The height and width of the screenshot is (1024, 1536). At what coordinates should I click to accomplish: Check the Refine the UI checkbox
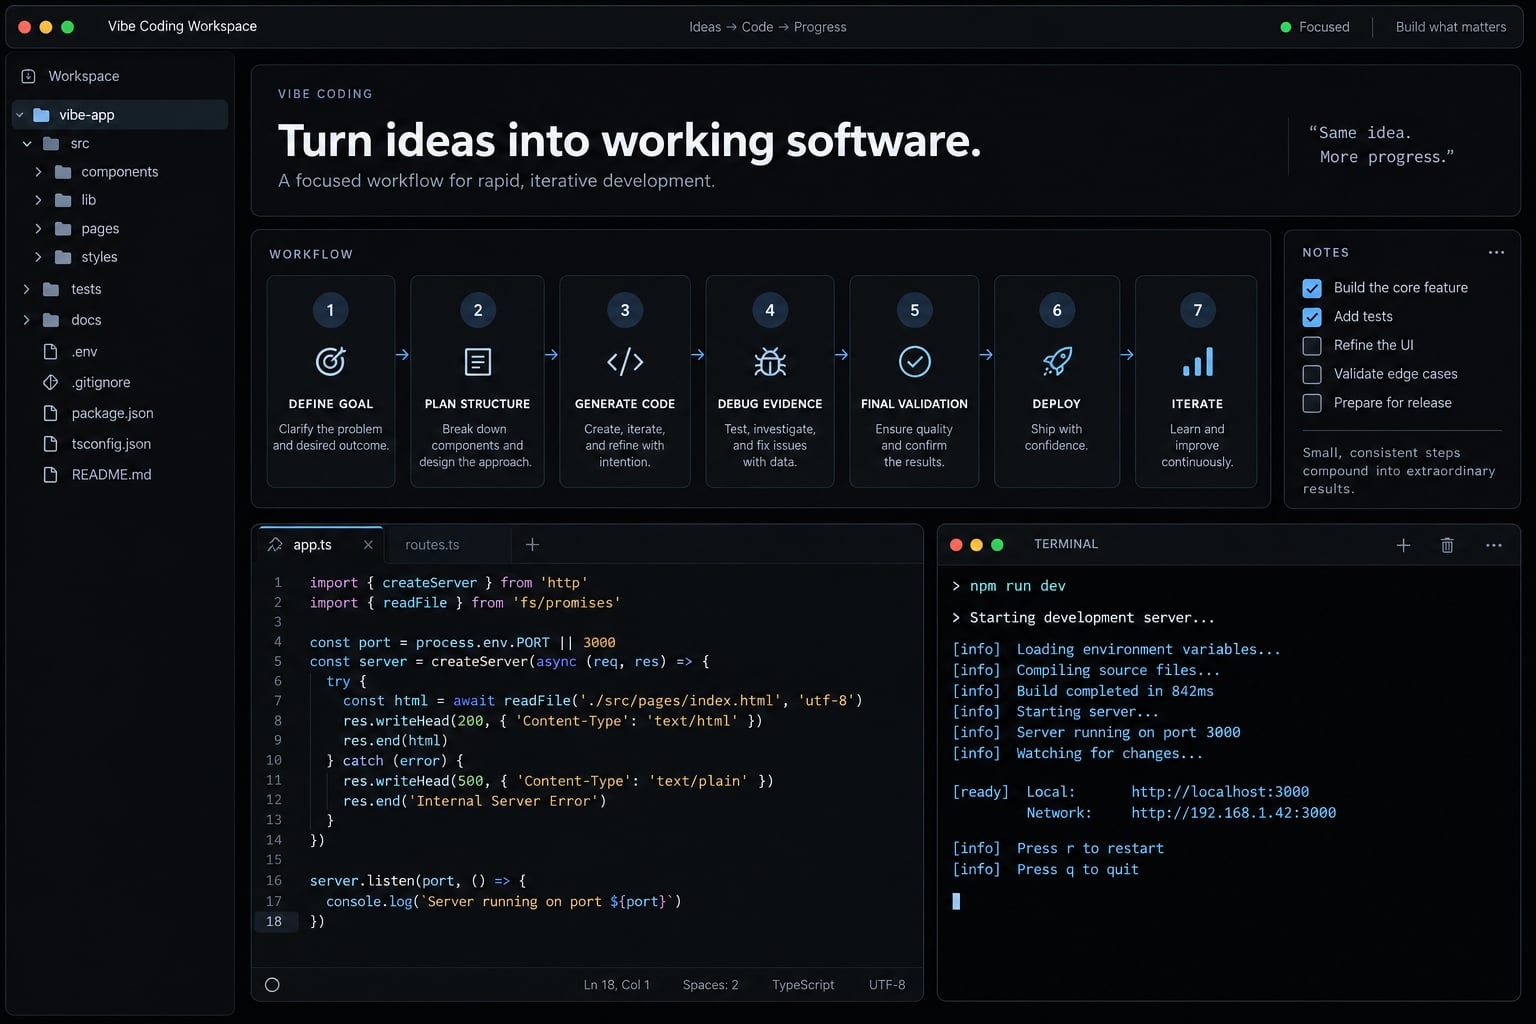point(1312,346)
